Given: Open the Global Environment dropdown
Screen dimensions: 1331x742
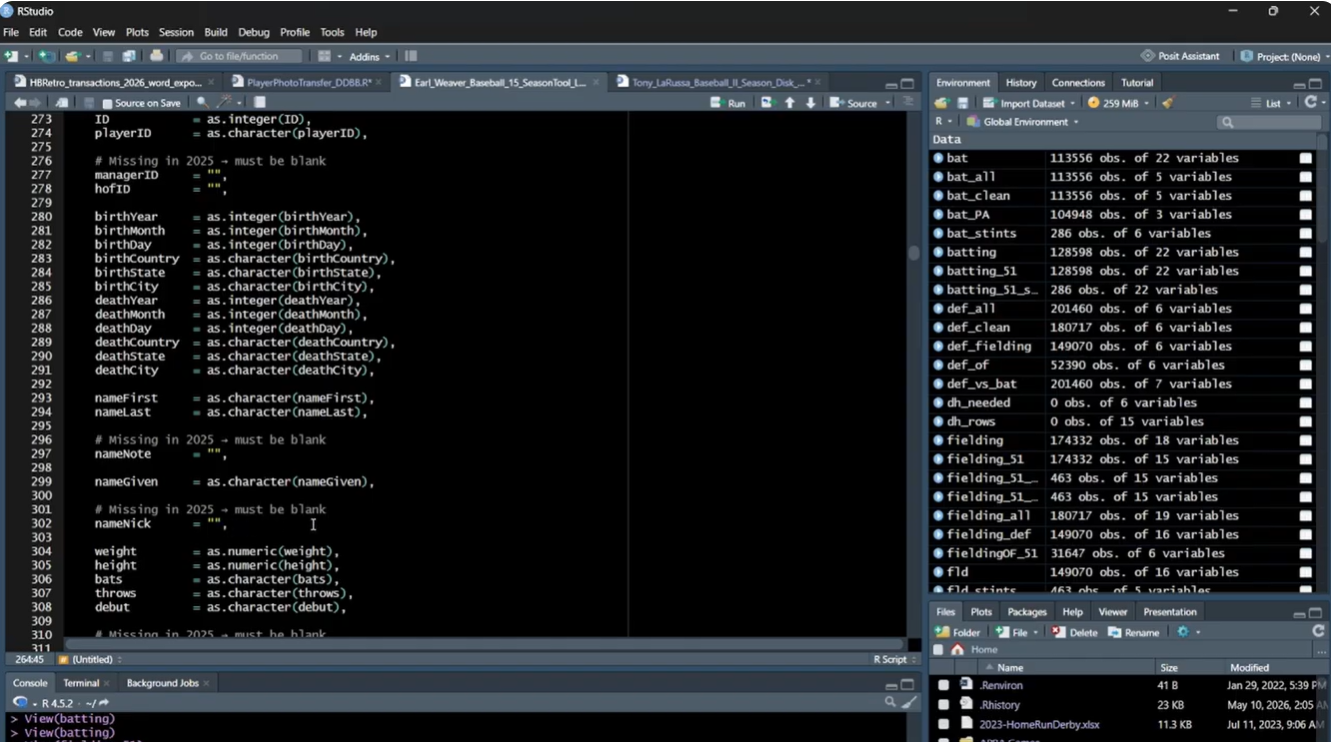Looking at the screenshot, I should 1022,122.
